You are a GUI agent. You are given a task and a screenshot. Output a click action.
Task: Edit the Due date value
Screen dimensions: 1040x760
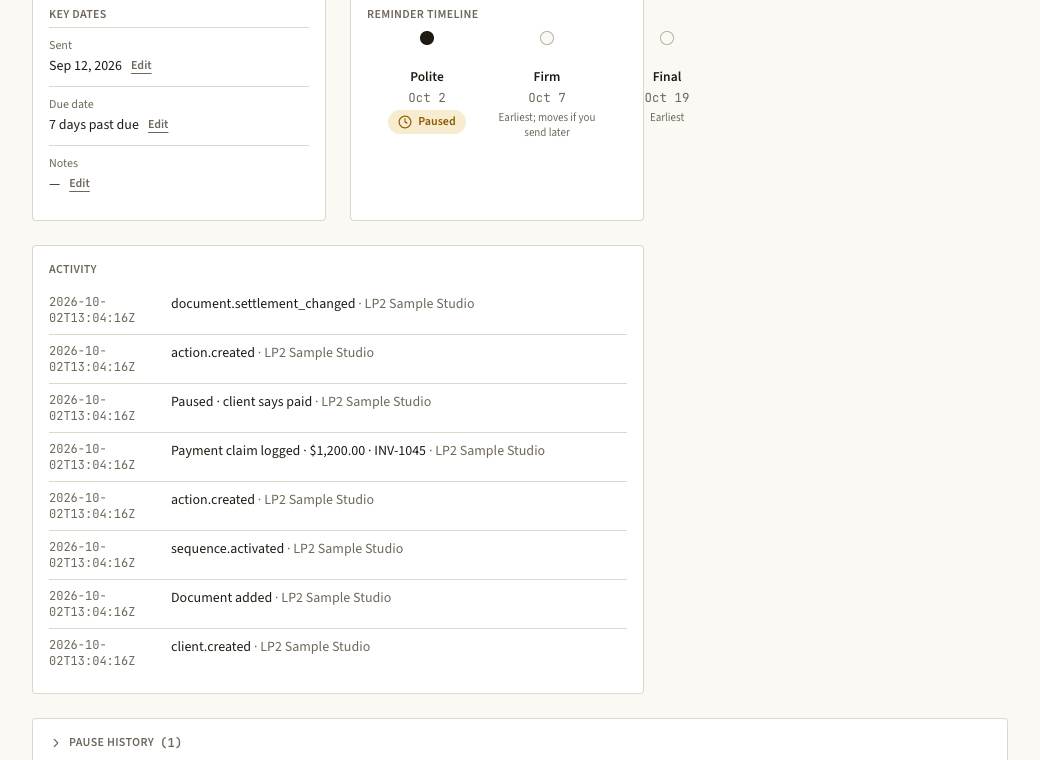click(x=158, y=125)
